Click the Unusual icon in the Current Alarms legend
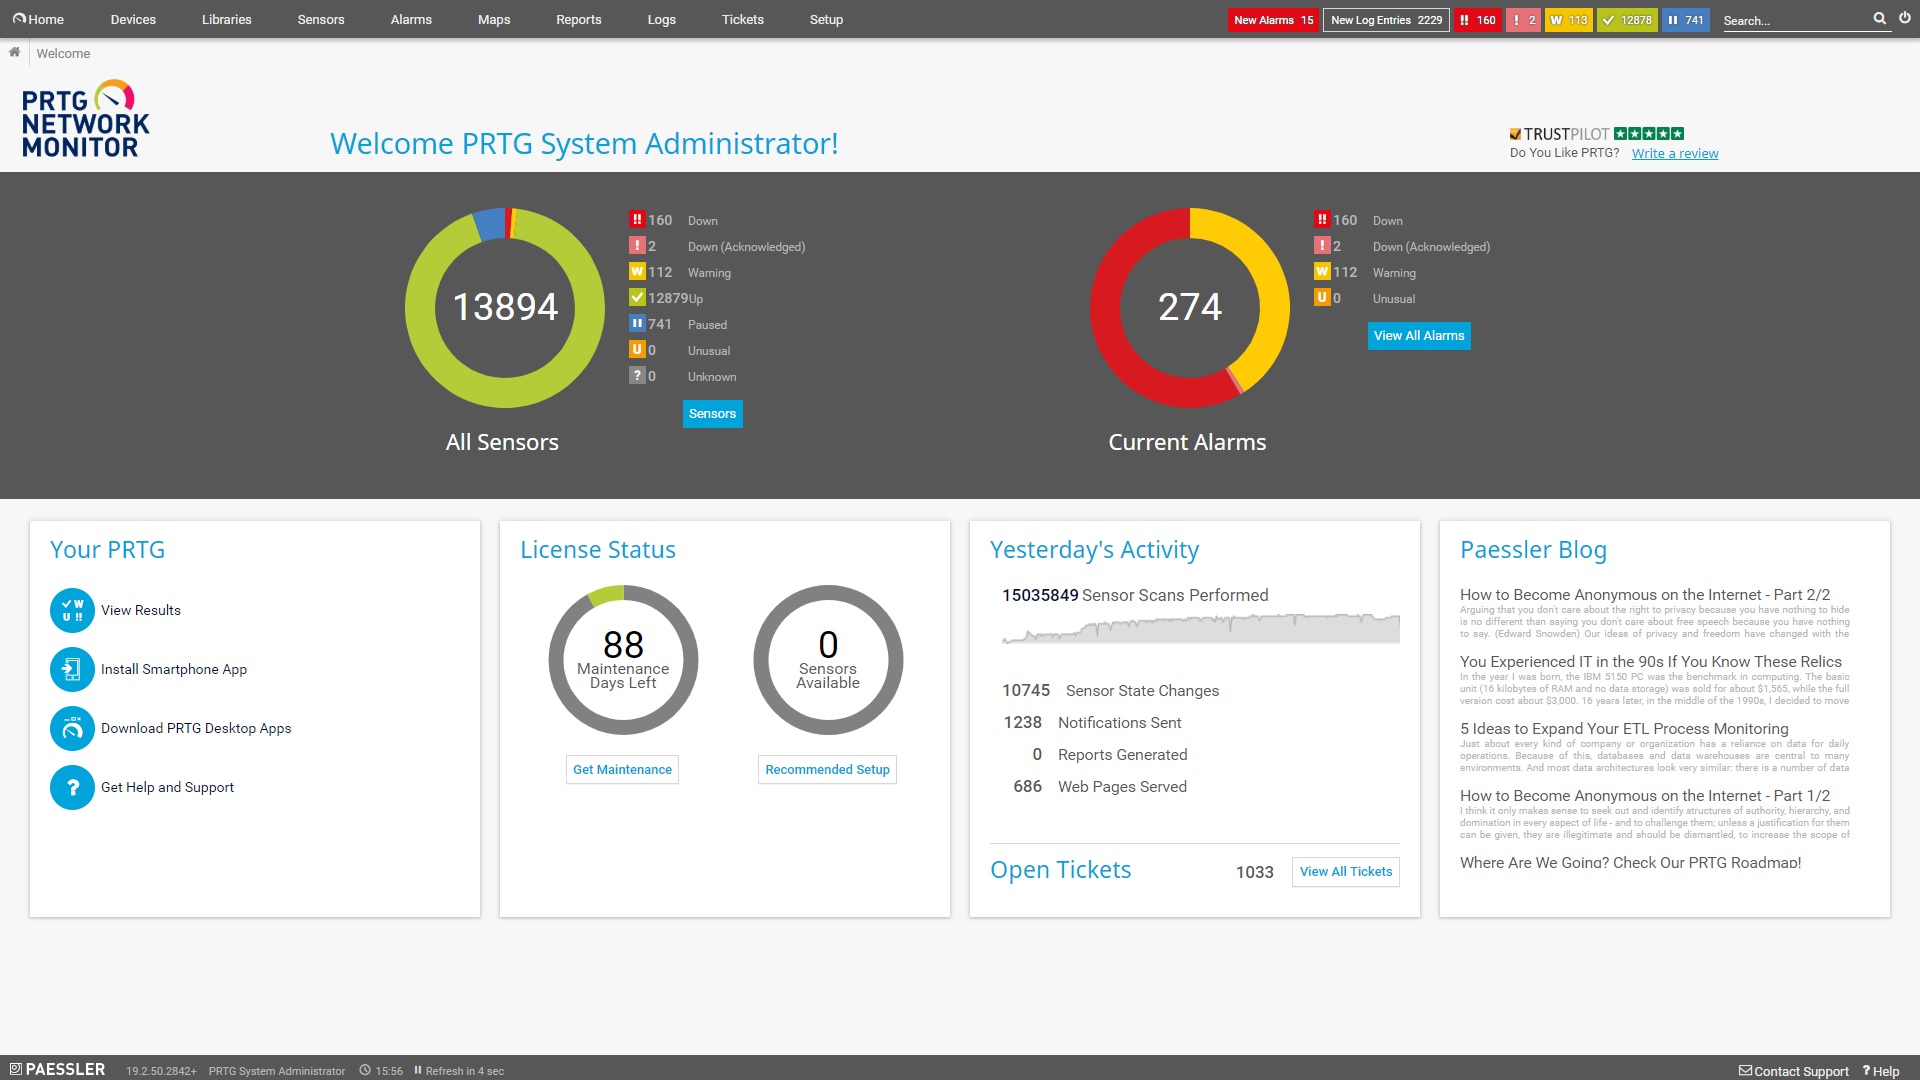This screenshot has height=1080, width=1920. click(x=1322, y=298)
